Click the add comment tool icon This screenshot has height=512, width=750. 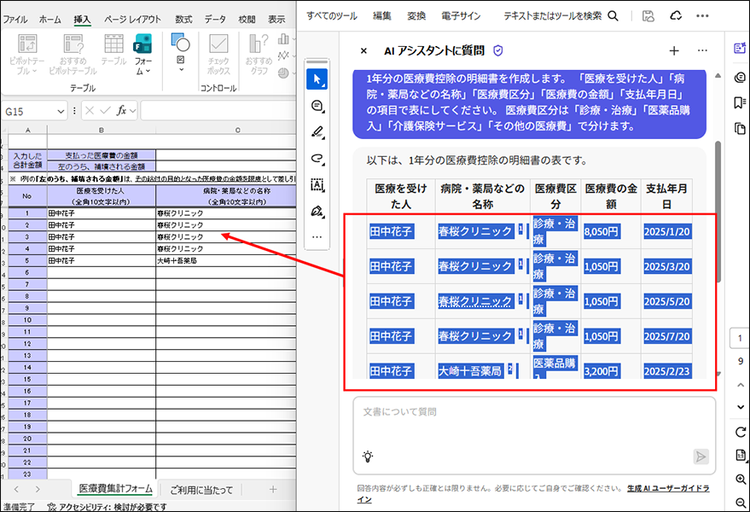point(318,106)
